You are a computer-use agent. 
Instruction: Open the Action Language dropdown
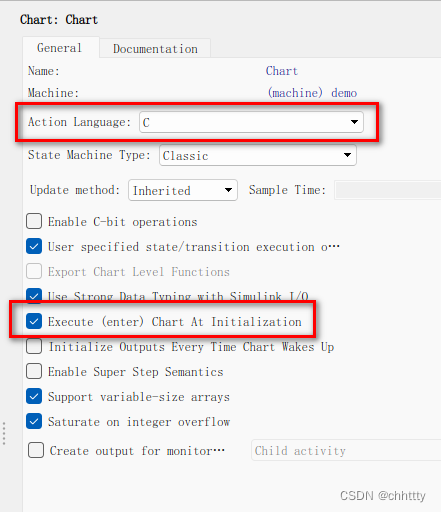coord(251,122)
